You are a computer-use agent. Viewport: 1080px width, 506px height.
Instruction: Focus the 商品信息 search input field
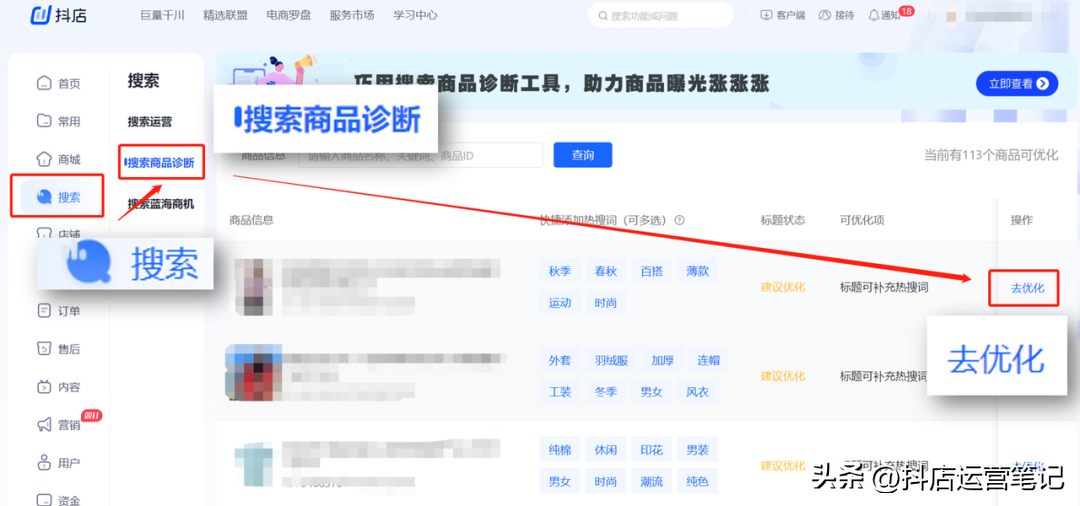click(x=421, y=156)
